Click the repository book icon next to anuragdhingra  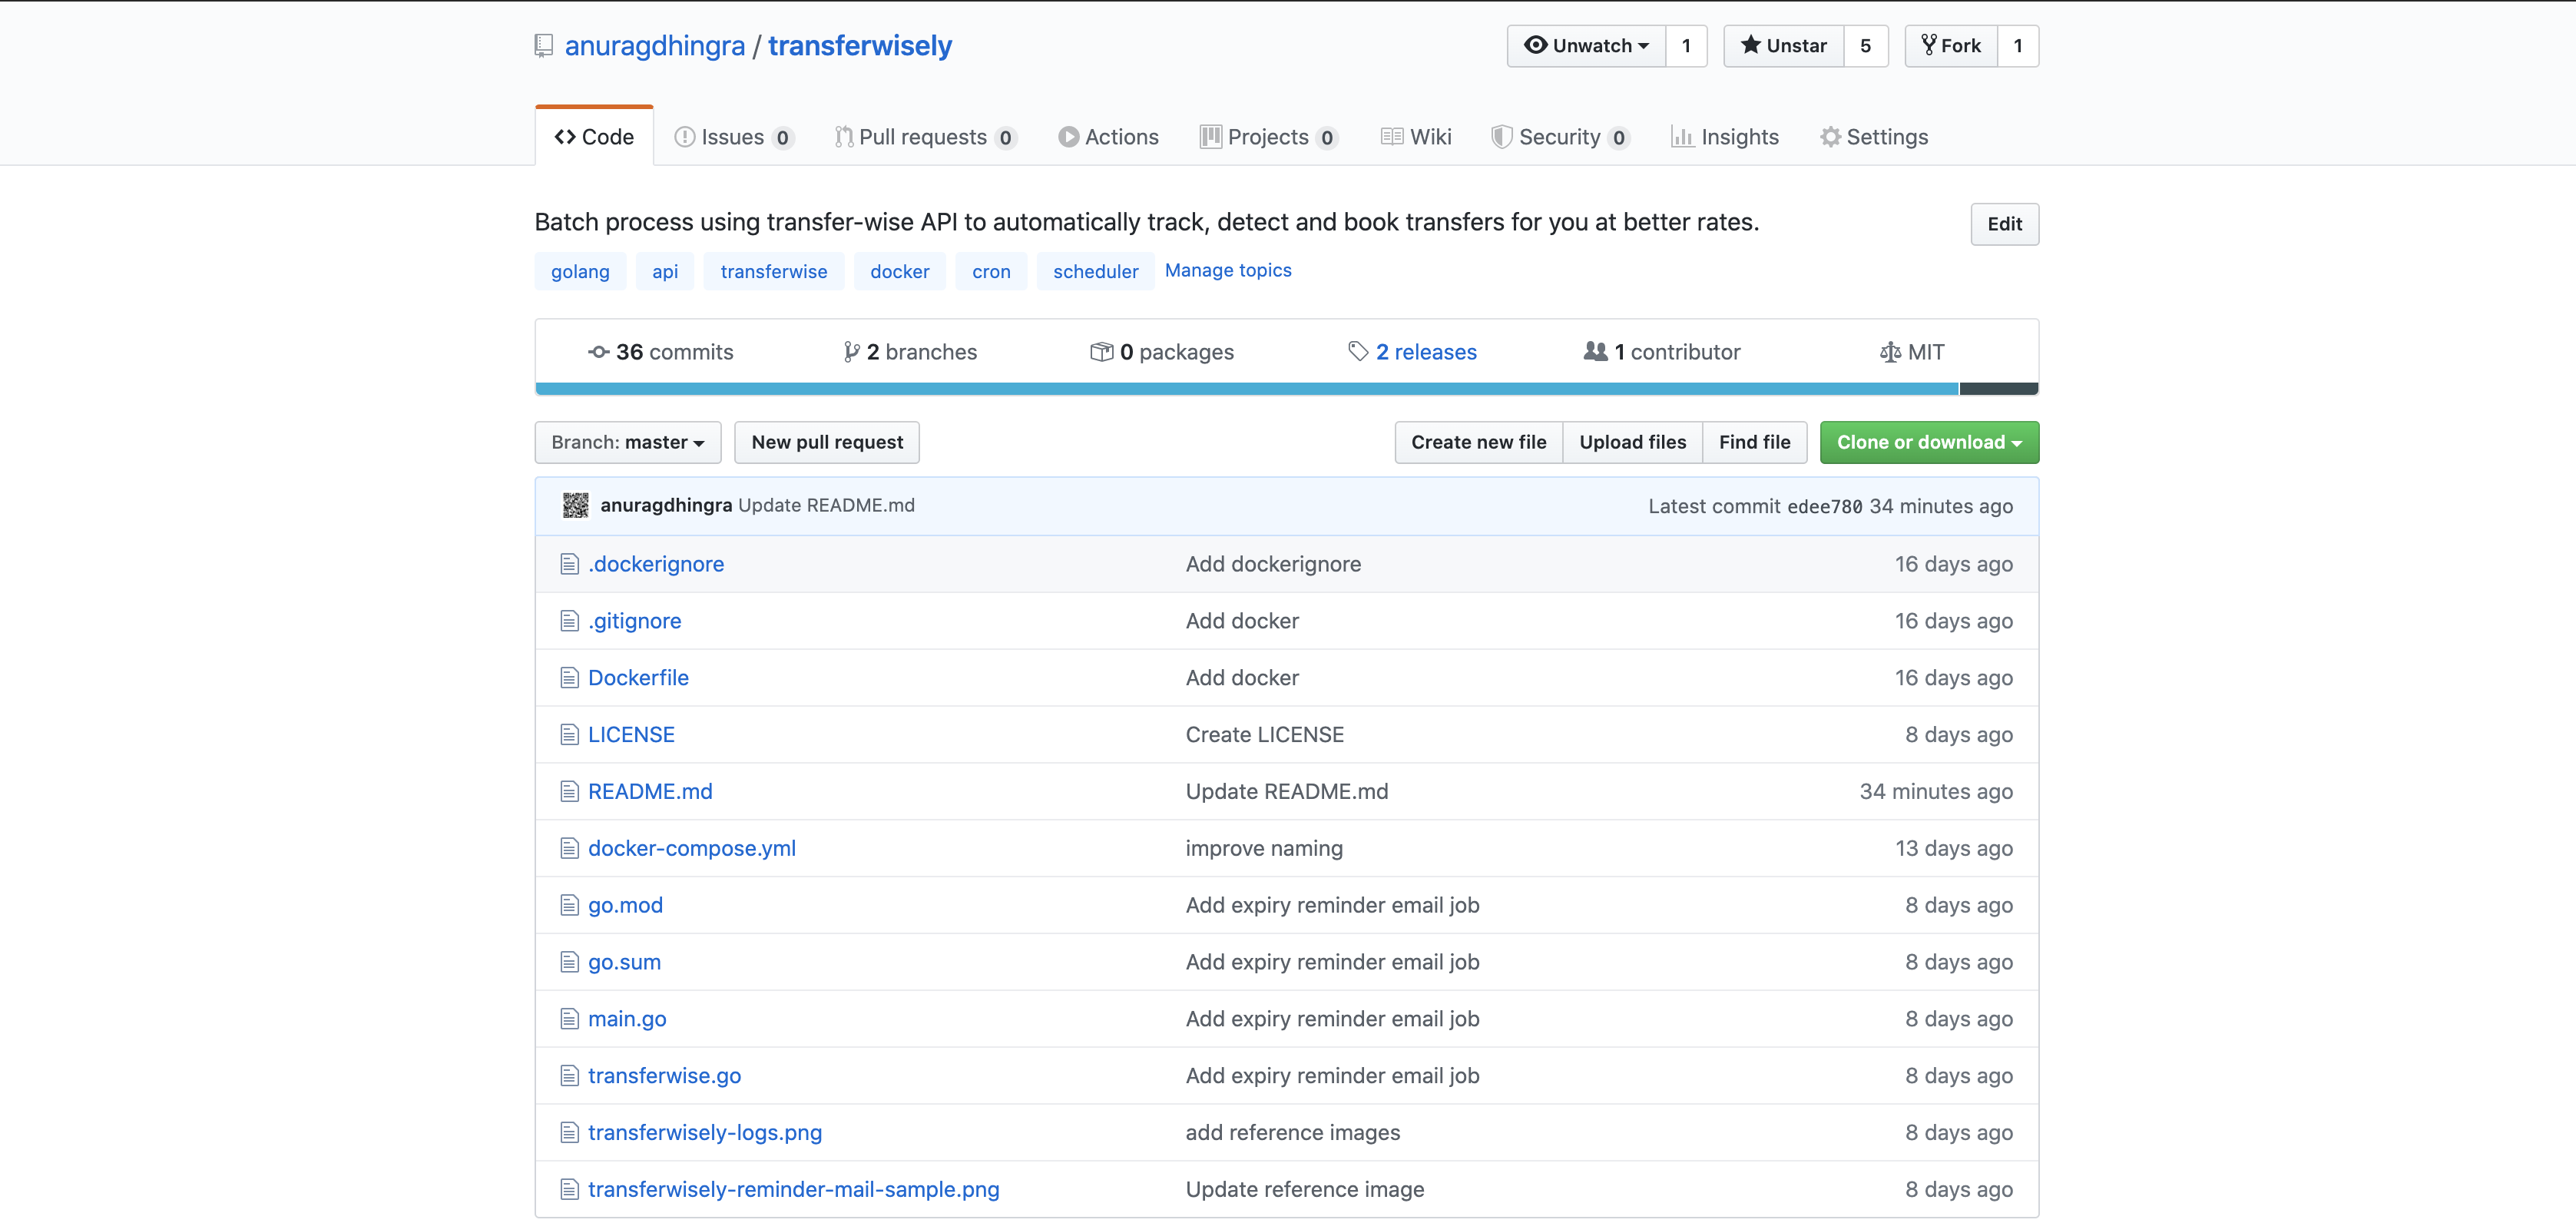(544, 45)
